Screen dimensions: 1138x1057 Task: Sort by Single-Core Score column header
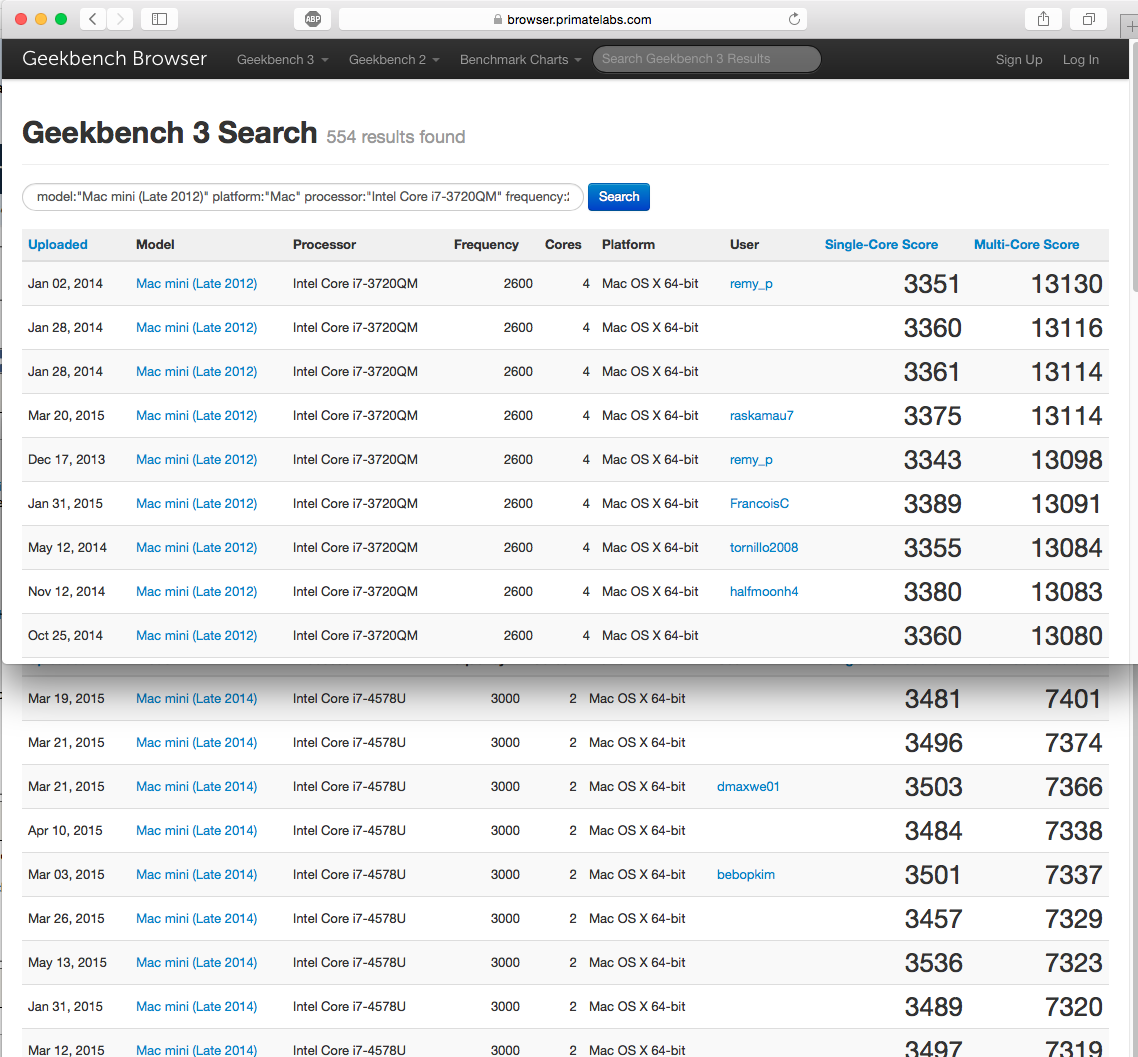[881, 245]
